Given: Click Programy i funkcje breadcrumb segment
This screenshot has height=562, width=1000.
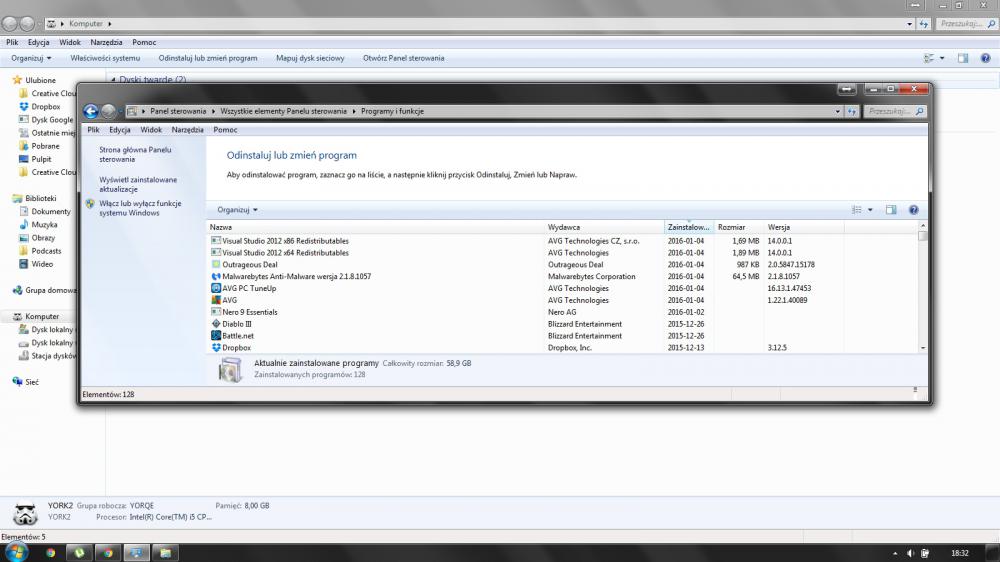Looking at the screenshot, I should click(392, 112).
